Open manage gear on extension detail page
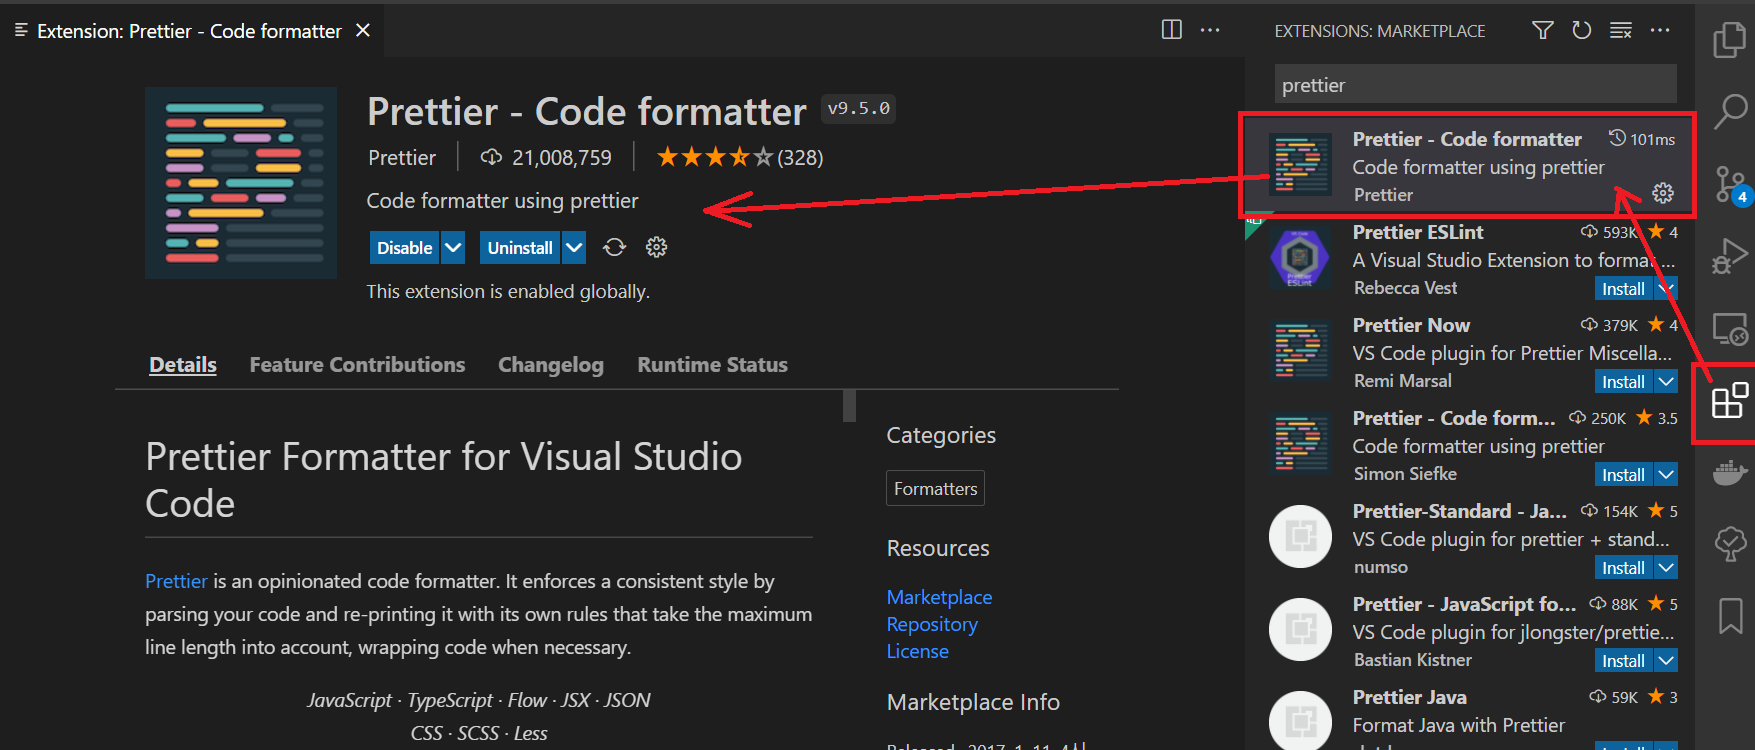Screen dimensions: 1755x750 (x=656, y=247)
